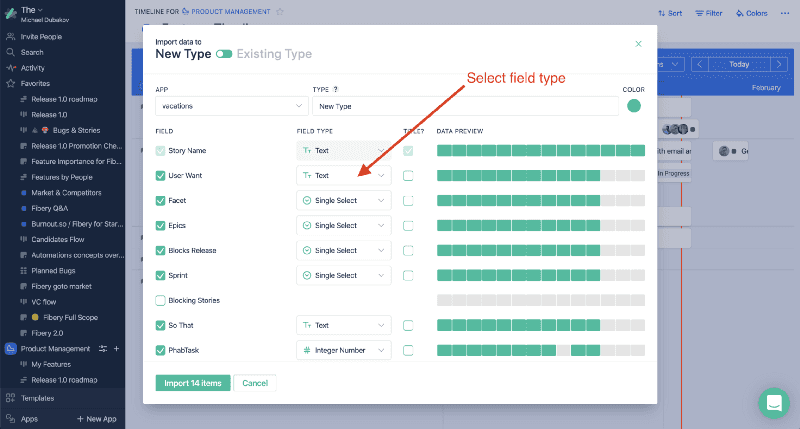
Task: Uncheck the So That field checkbox
Action: [160, 325]
